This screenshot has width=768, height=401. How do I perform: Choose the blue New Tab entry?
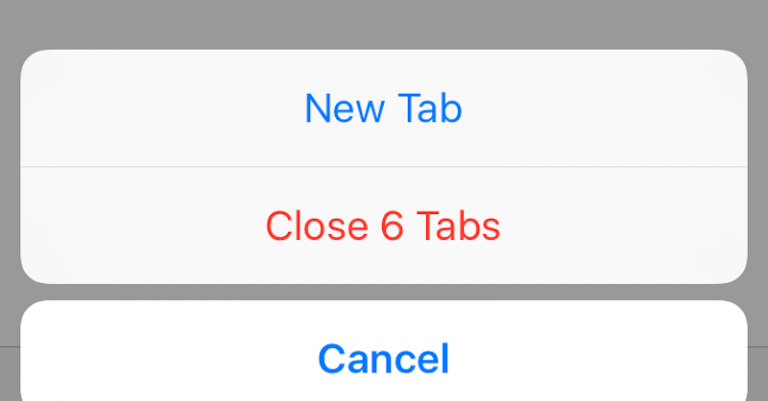[384, 108]
